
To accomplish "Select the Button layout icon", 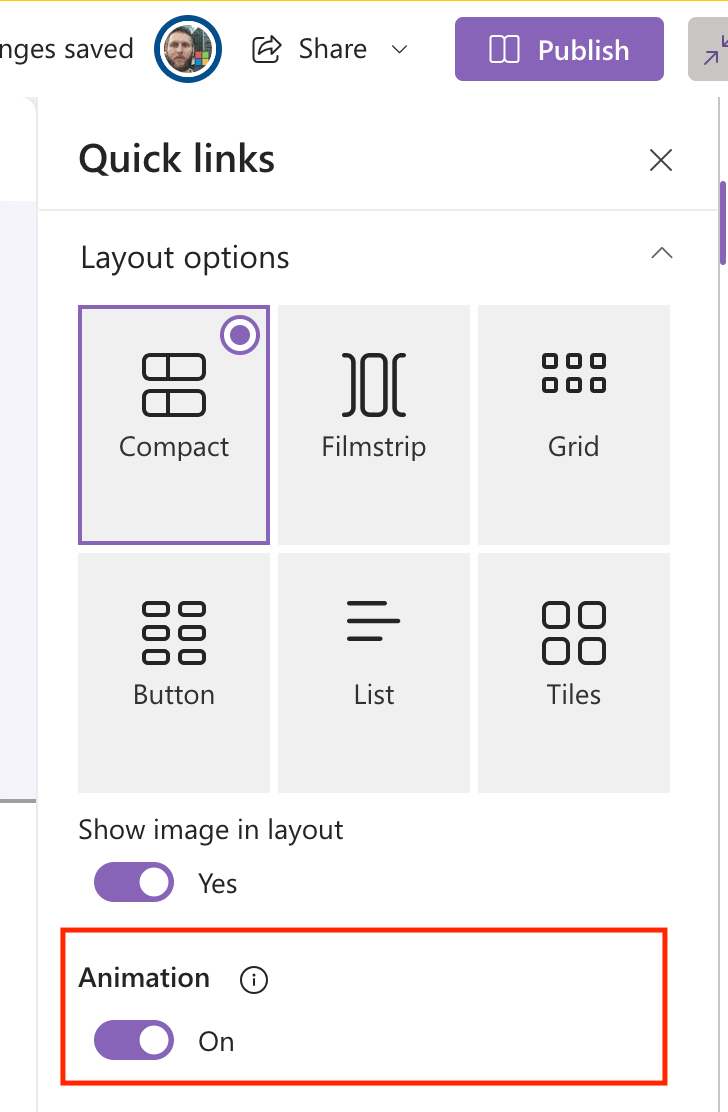I will click(x=174, y=633).
